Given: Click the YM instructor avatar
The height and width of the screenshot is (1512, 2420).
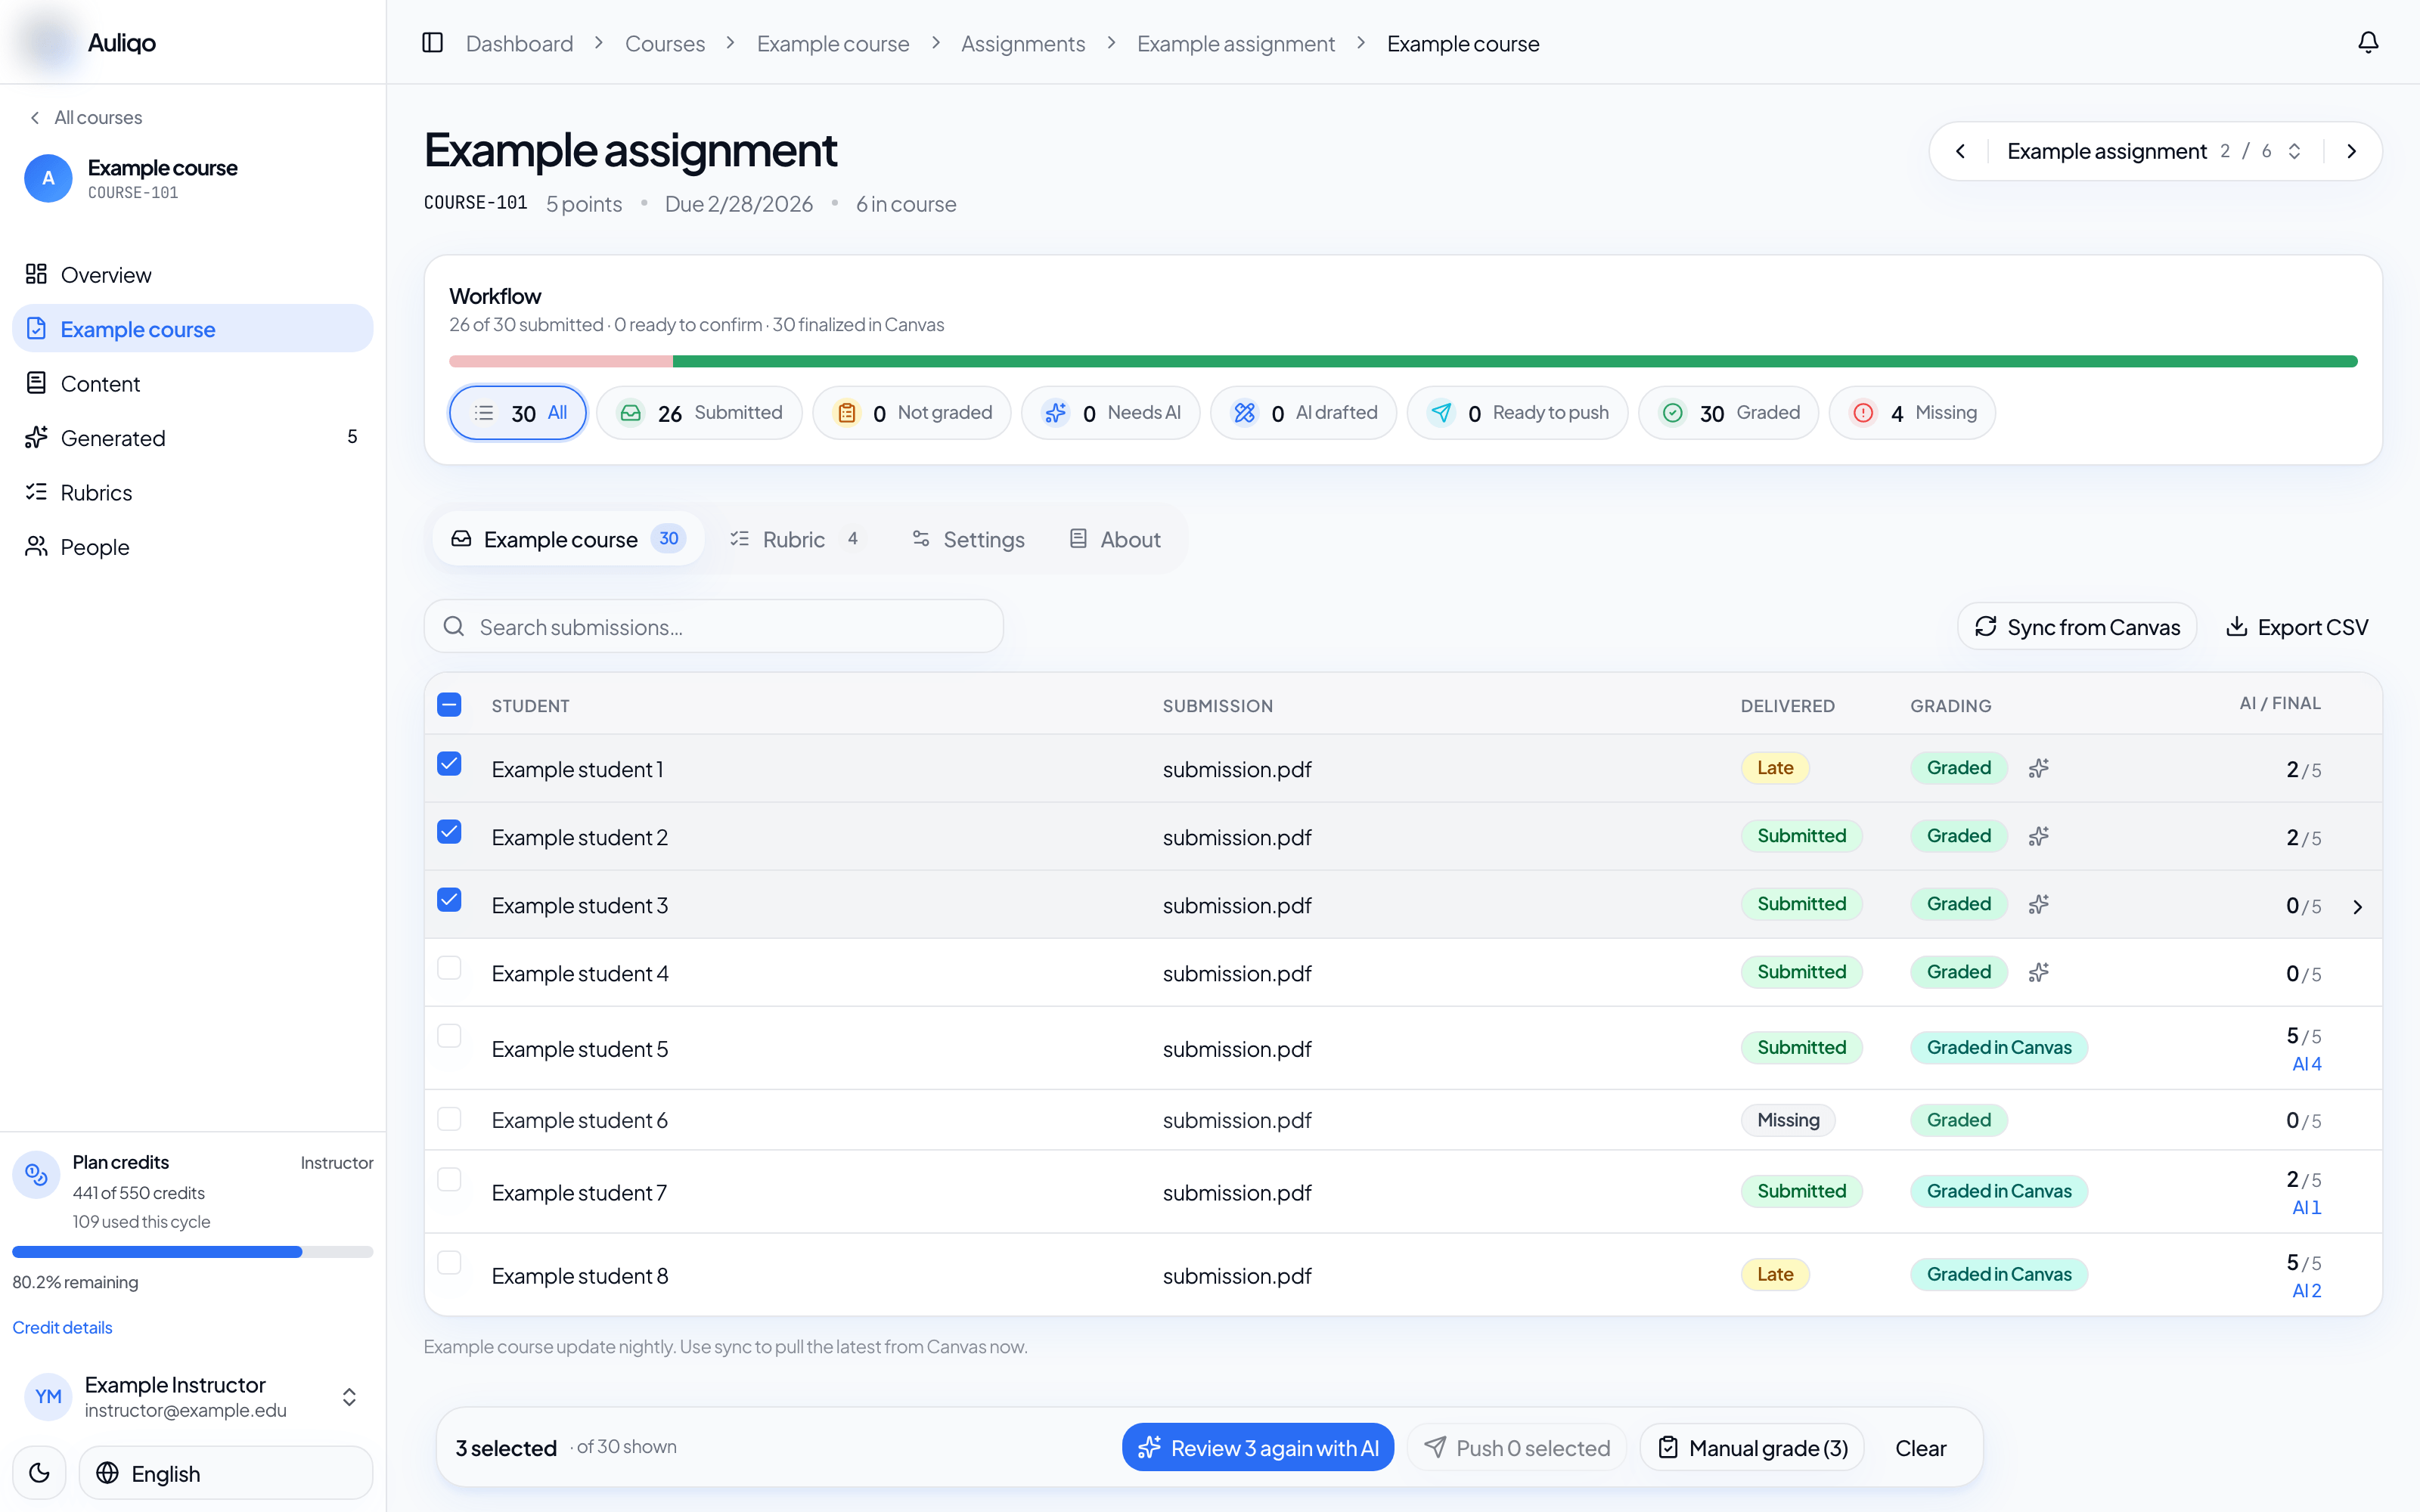Looking at the screenshot, I should click(48, 1397).
